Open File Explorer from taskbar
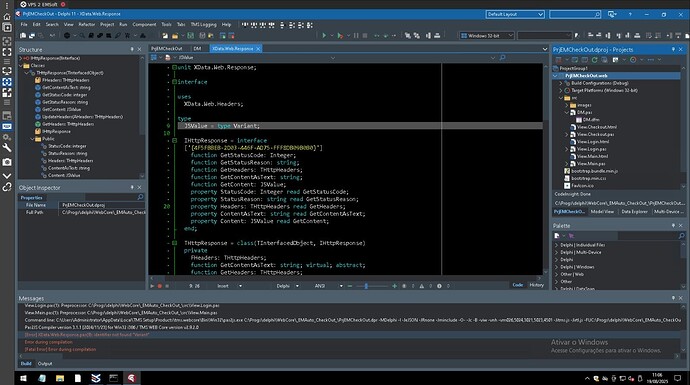This screenshot has height=385, width=690. click(x=60, y=378)
